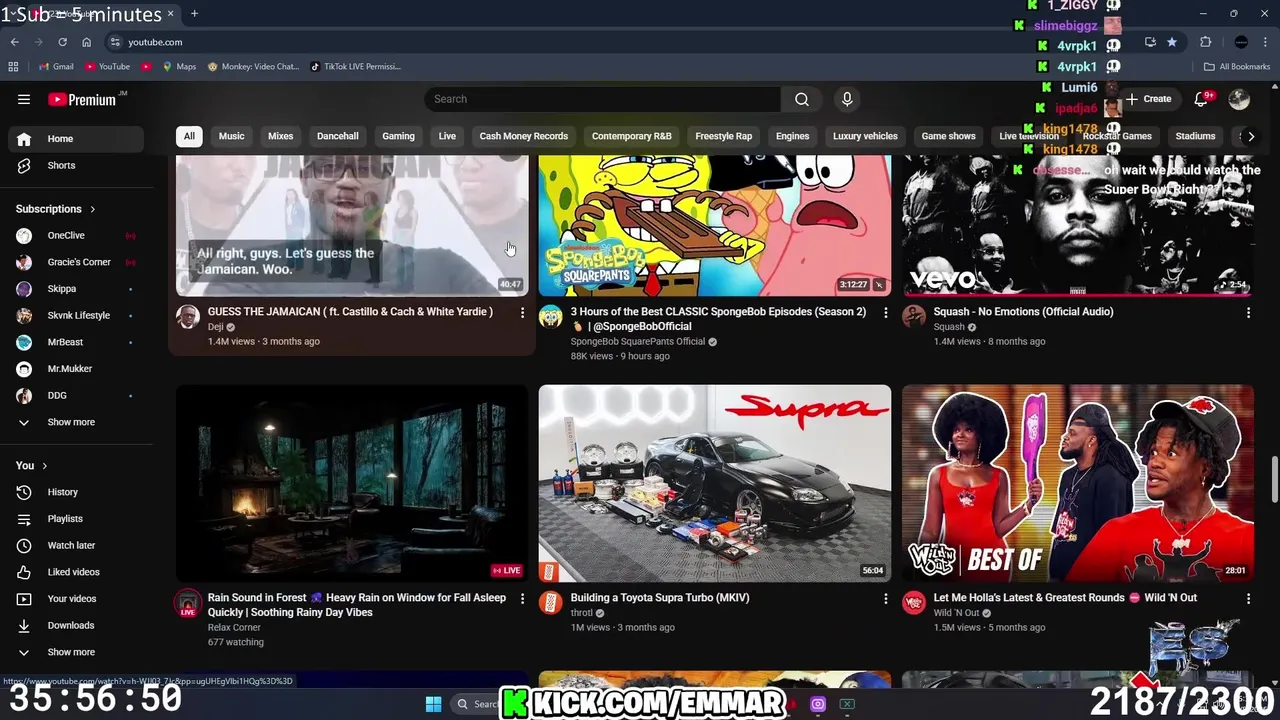Viewport: 1280px width, 720px height.
Task: Click the Home icon in sidebar
Action: pyautogui.click(x=24, y=139)
